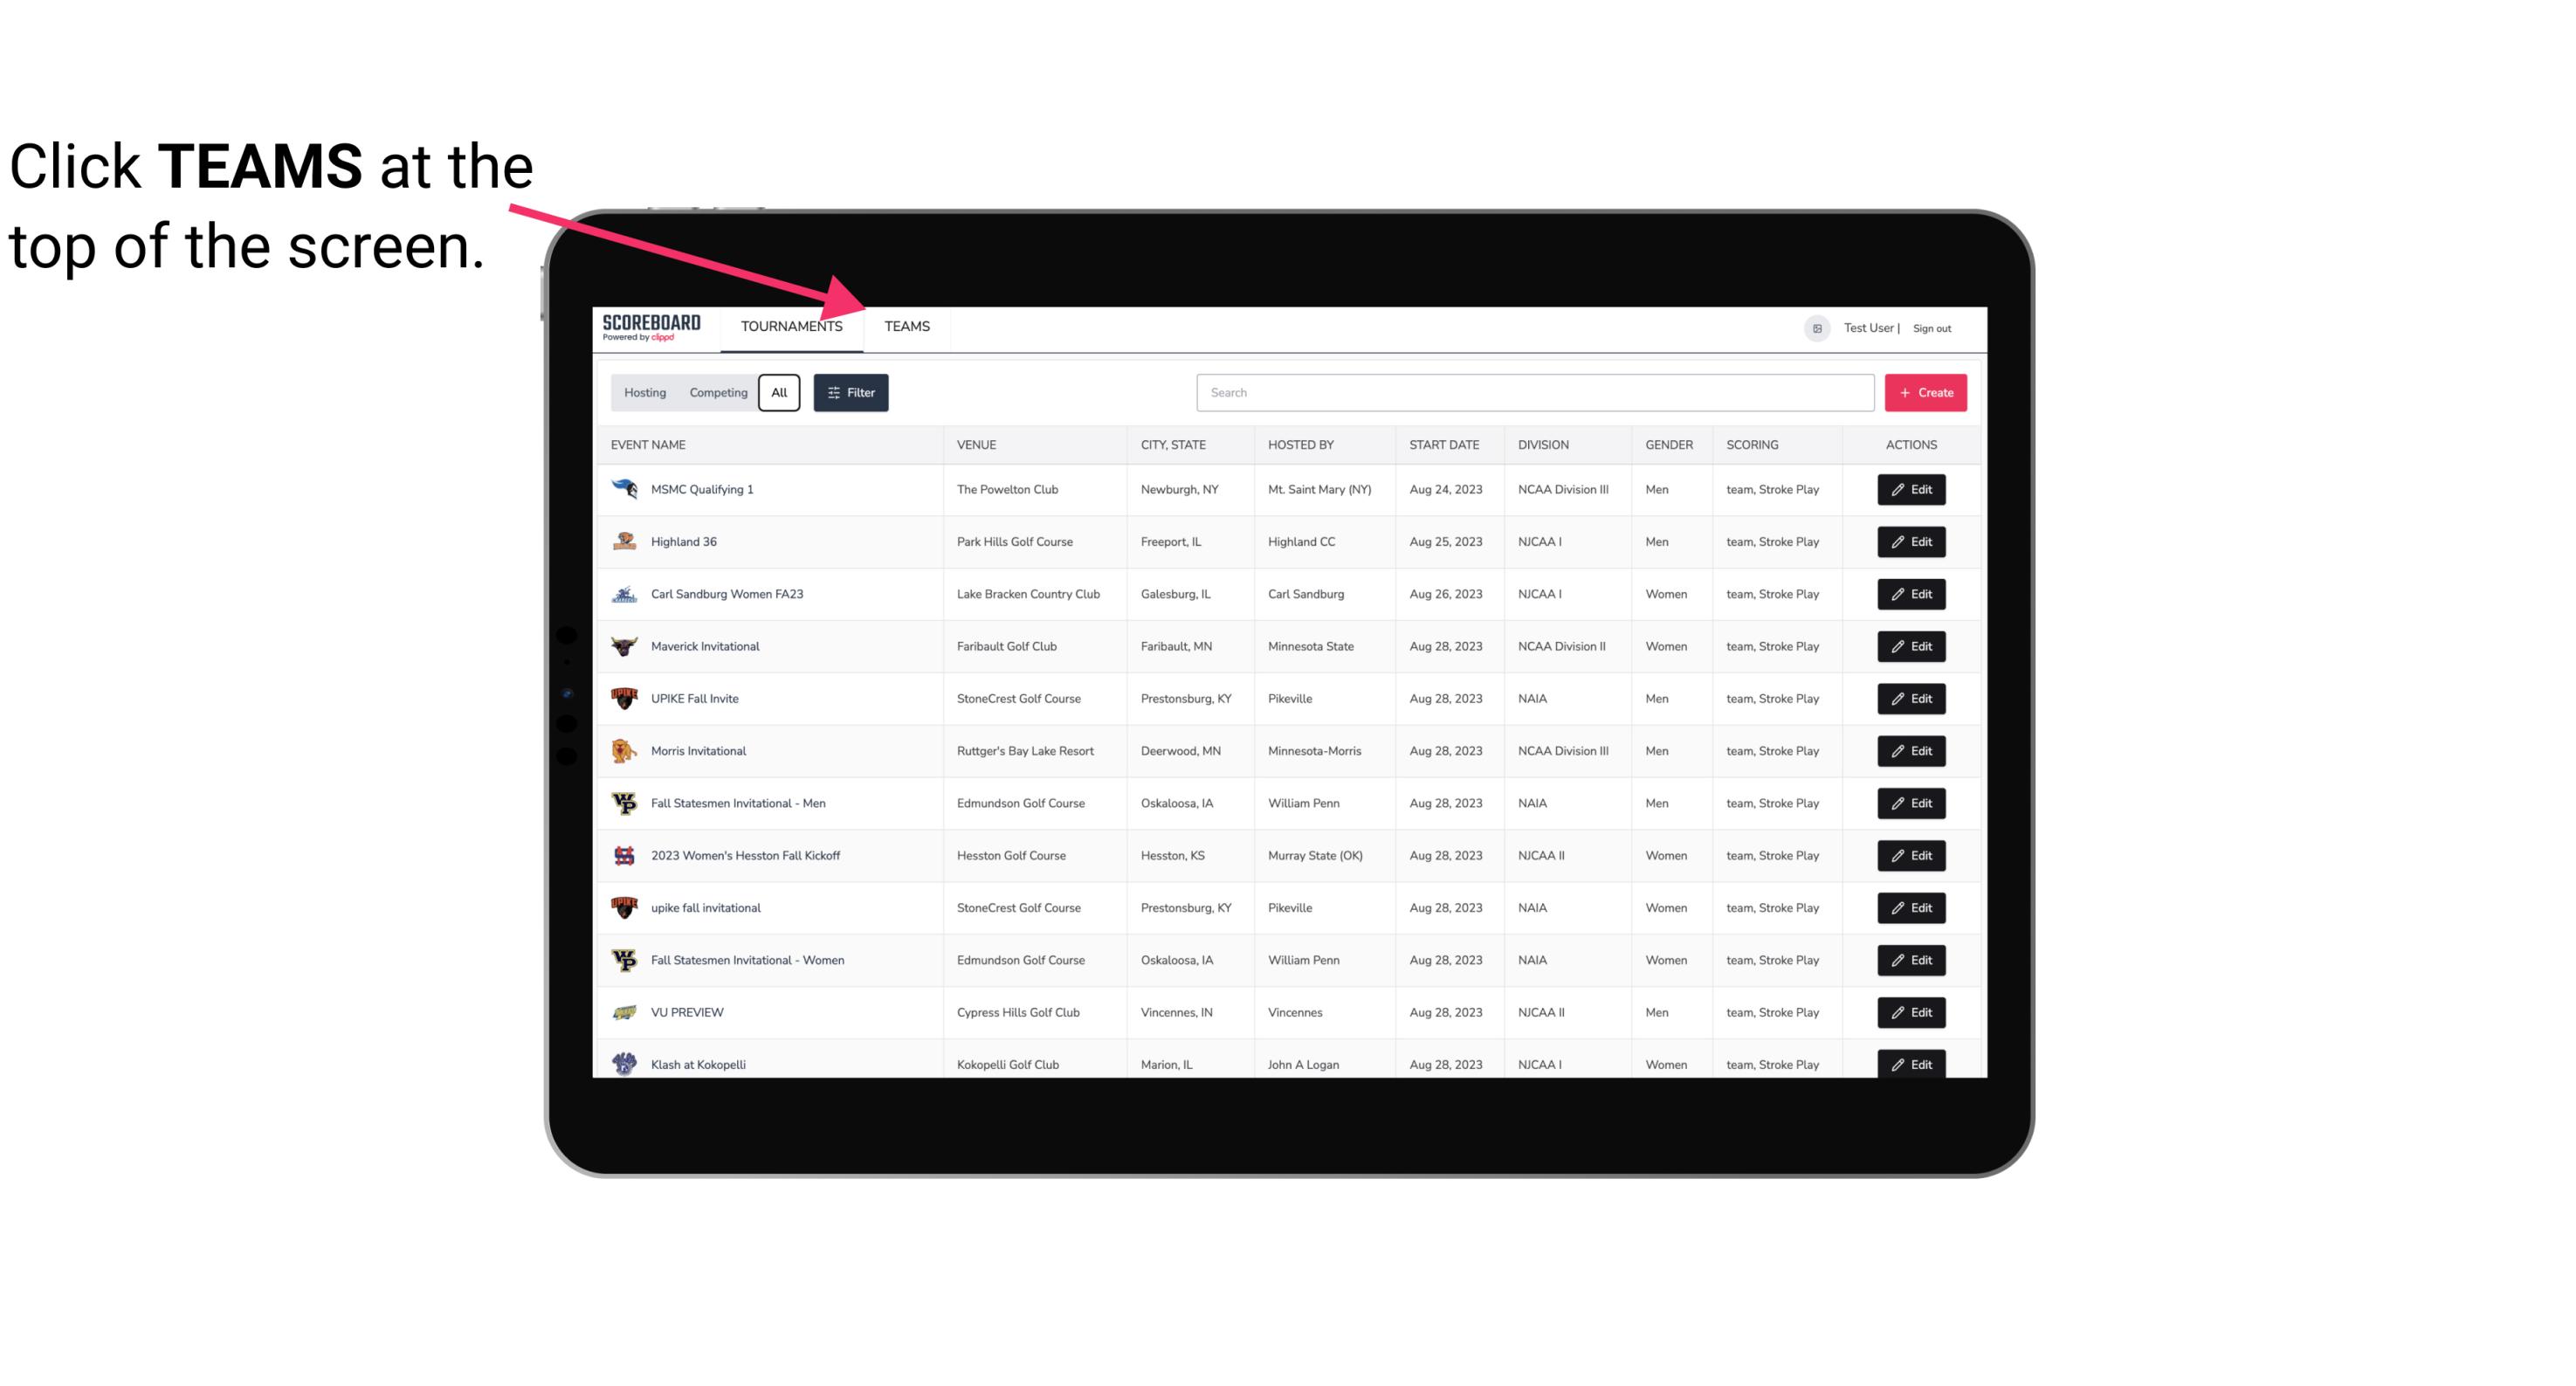The width and height of the screenshot is (2576, 1386).
Task: Click the Edit icon for VU PREVIEW
Action: click(1909, 1010)
